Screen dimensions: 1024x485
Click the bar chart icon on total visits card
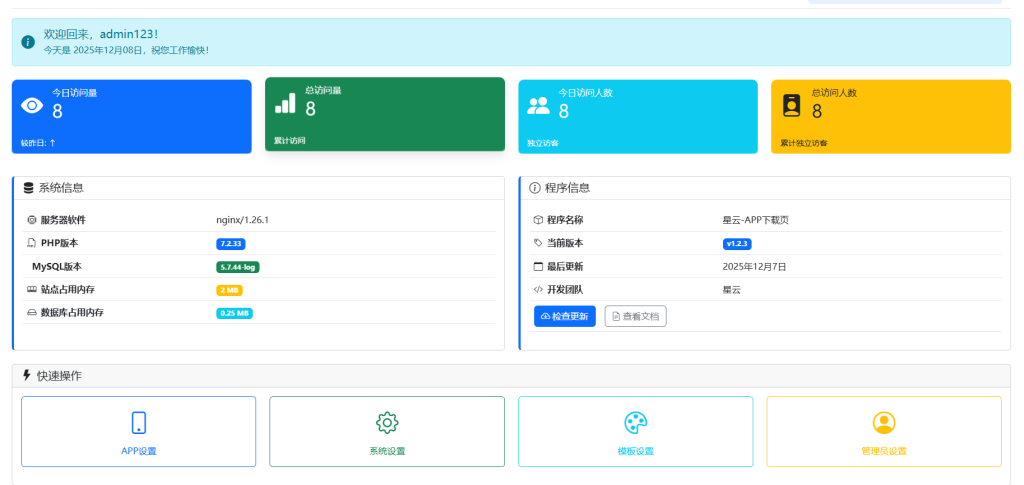click(x=286, y=103)
